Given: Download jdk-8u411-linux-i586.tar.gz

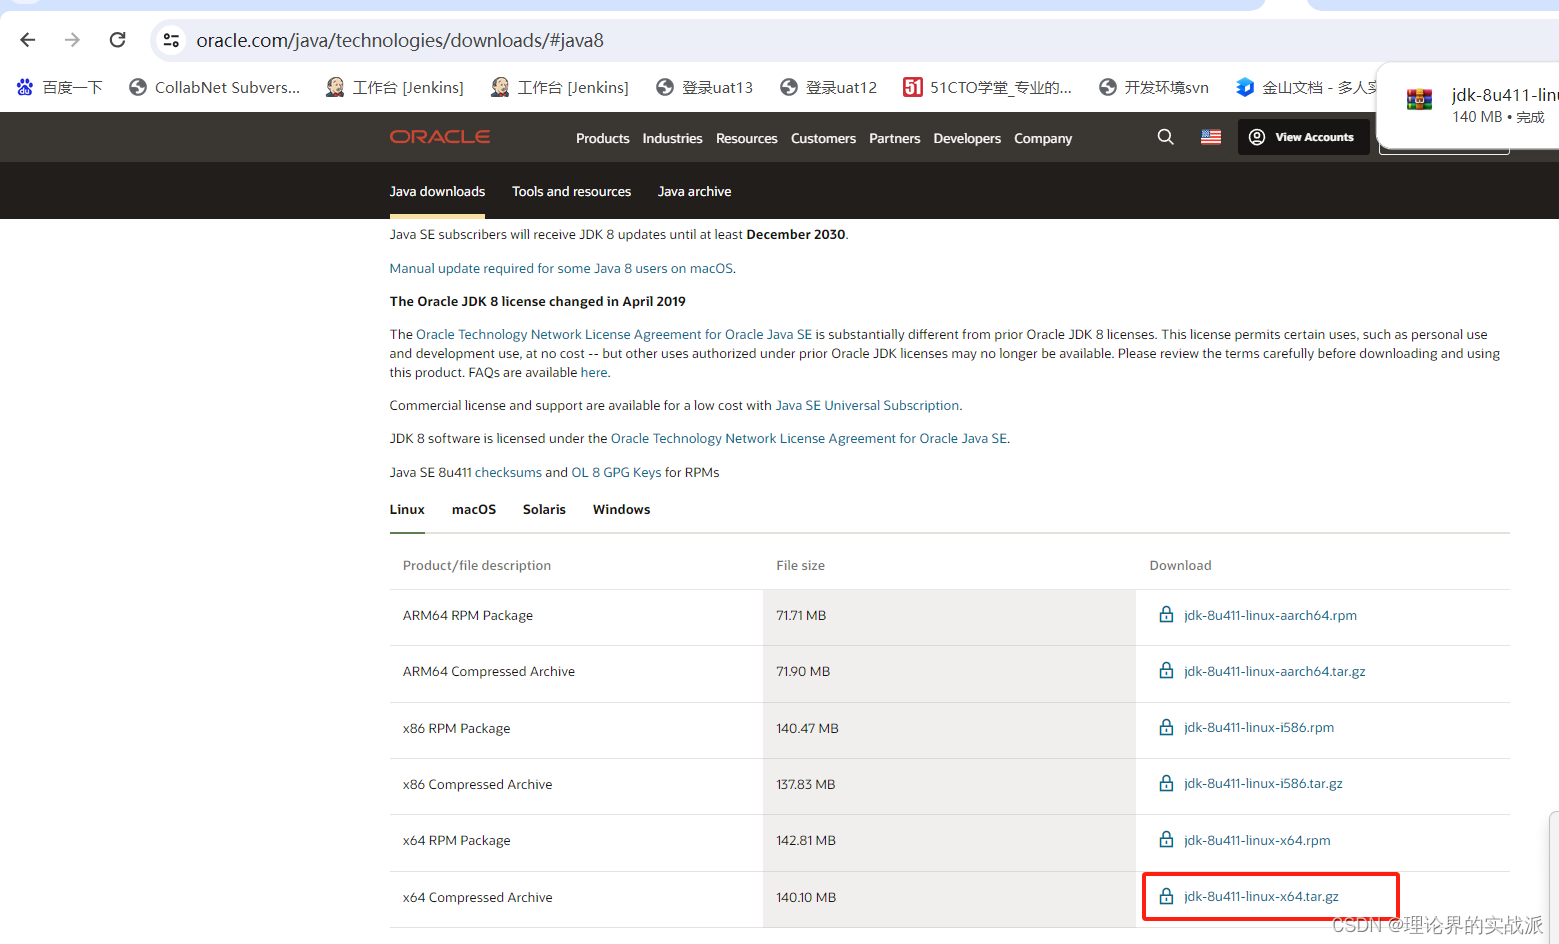Looking at the screenshot, I should pos(1263,783).
